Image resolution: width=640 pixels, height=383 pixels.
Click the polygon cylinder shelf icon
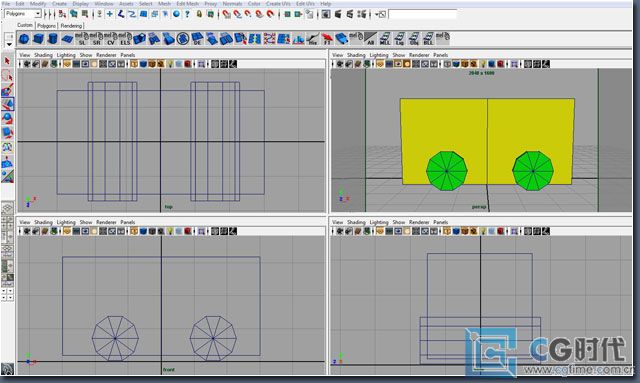tap(53, 39)
